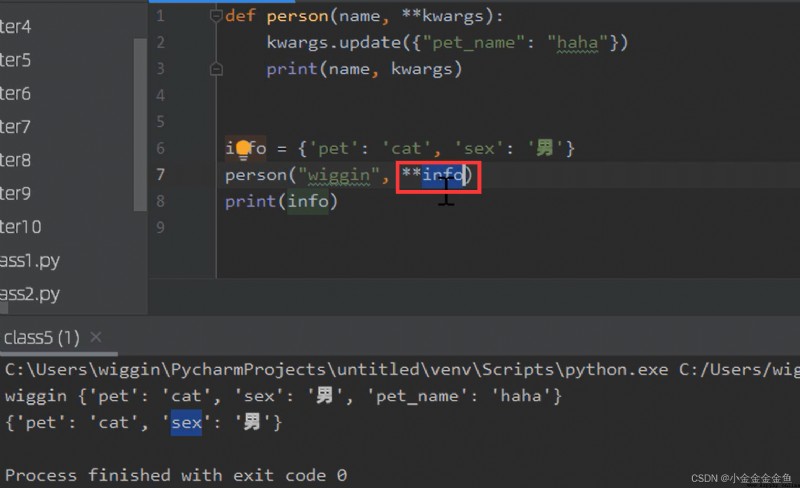Click line number 9 in the gutter
The height and width of the screenshot is (488, 800).
coord(160,228)
